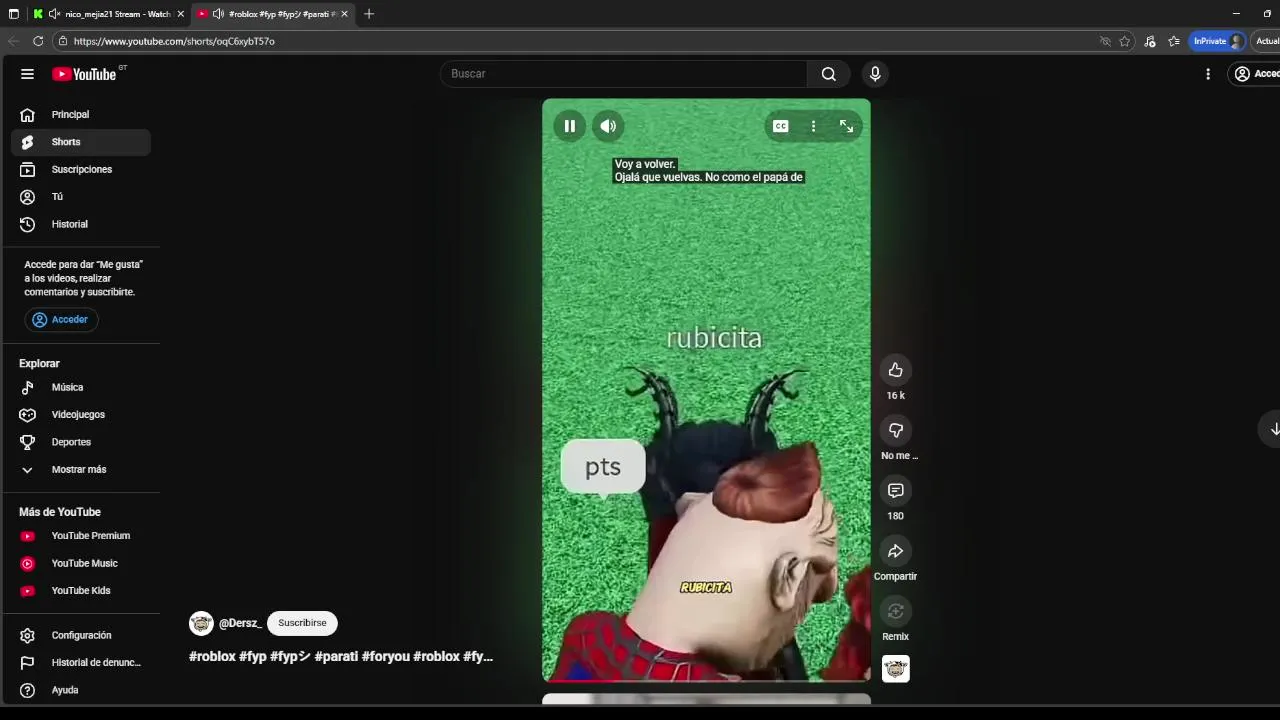Viewport: 1280px width, 720px height.
Task: Open YouTube Music link
Action: (81, 563)
